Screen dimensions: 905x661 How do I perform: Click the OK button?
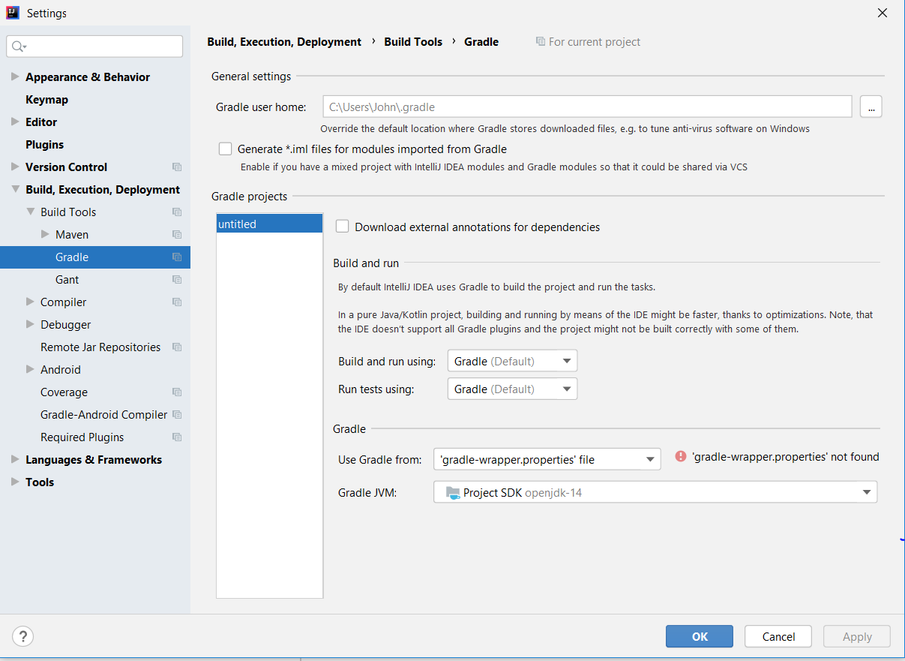click(x=700, y=636)
